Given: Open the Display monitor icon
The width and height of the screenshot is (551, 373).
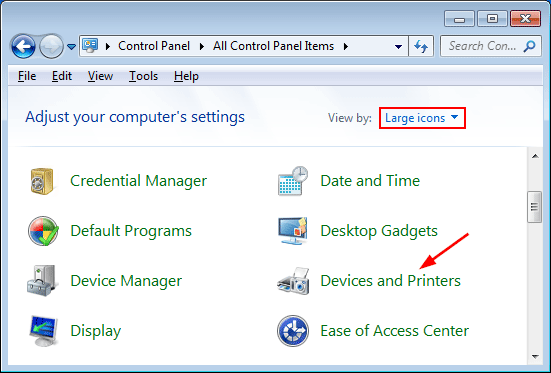Looking at the screenshot, I should pyautogui.click(x=43, y=330).
